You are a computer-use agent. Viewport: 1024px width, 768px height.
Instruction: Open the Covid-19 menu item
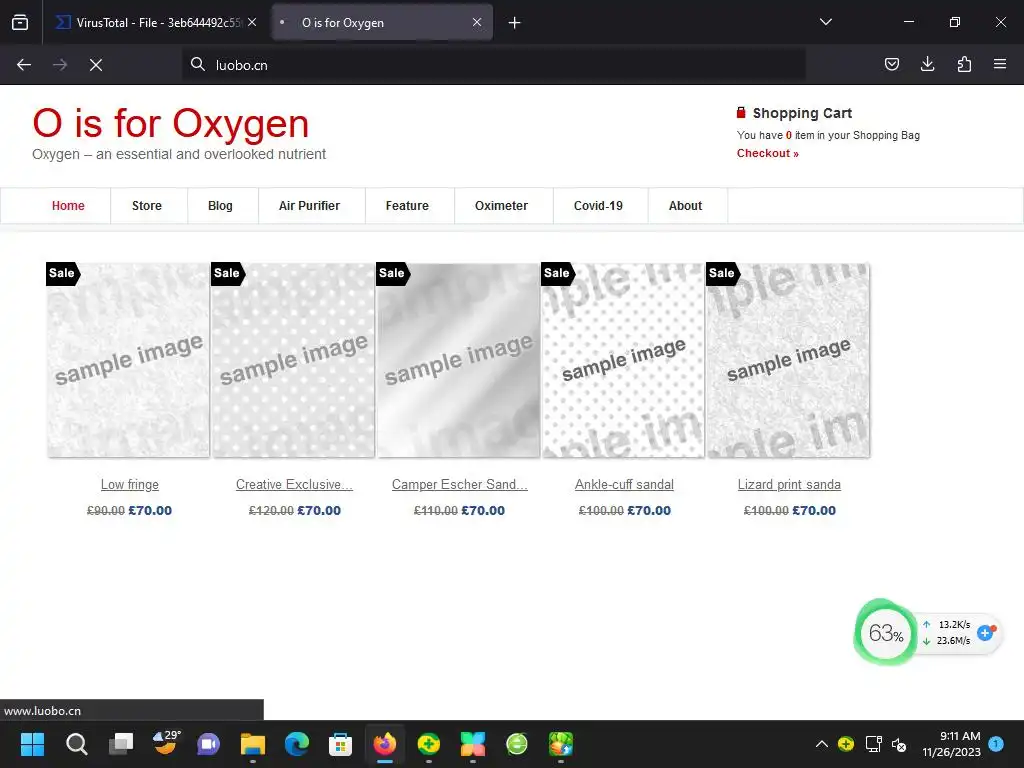pos(598,206)
